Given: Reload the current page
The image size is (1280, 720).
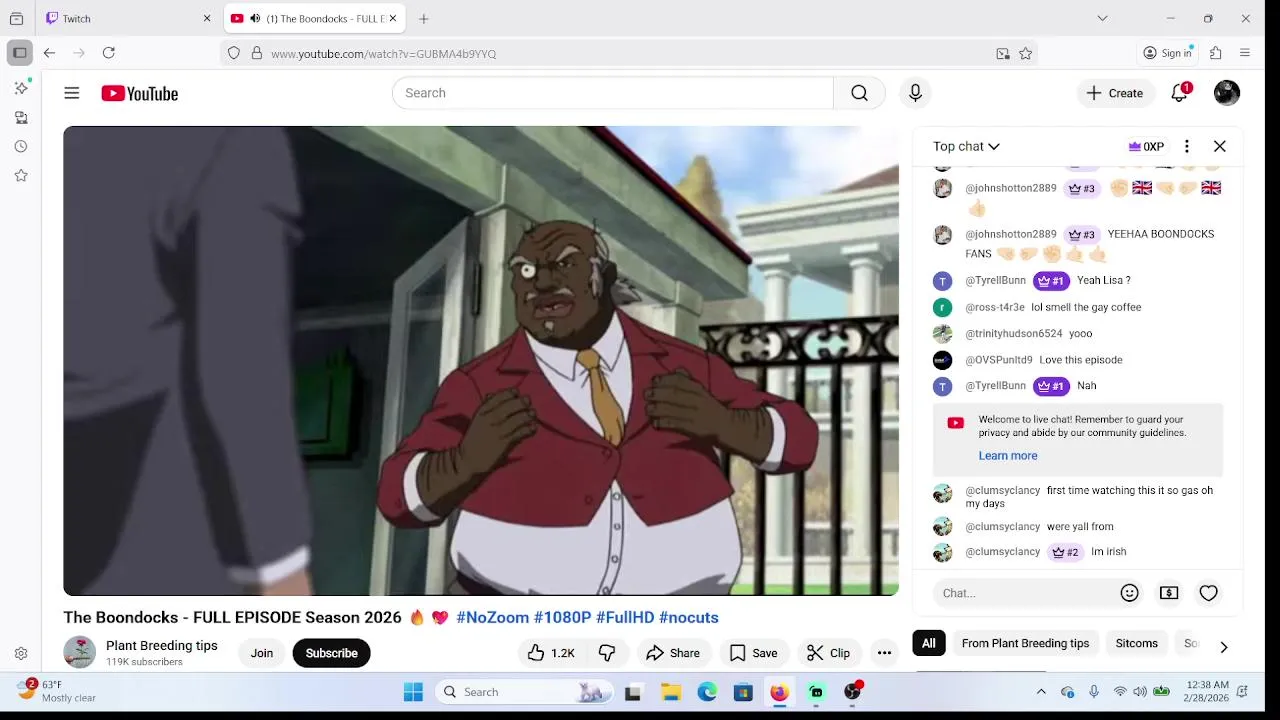Looking at the screenshot, I should (109, 53).
